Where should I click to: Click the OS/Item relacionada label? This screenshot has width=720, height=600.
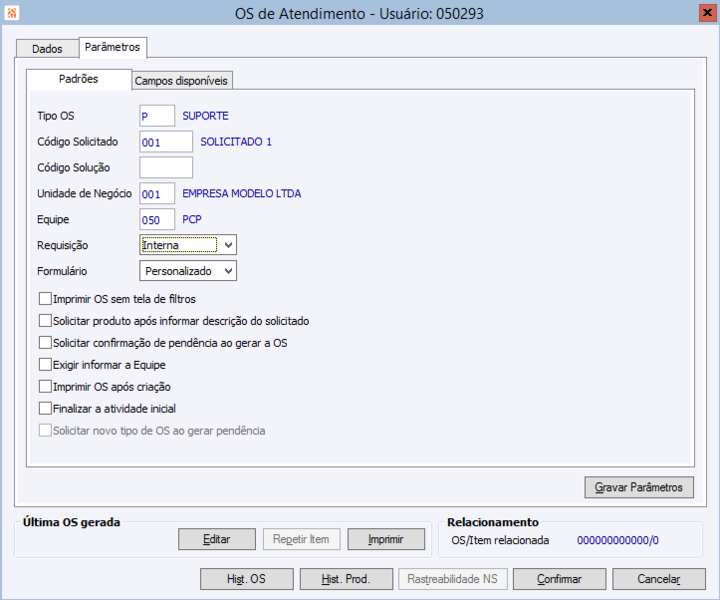(x=500, y=540)
